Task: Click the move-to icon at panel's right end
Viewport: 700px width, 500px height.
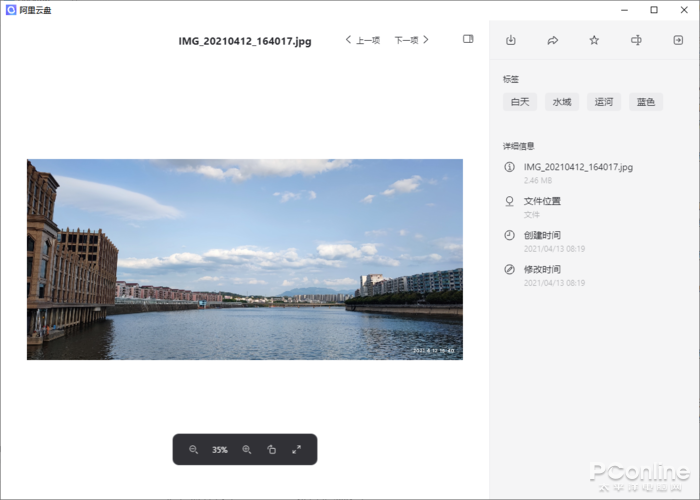Action: click(678, 40)
